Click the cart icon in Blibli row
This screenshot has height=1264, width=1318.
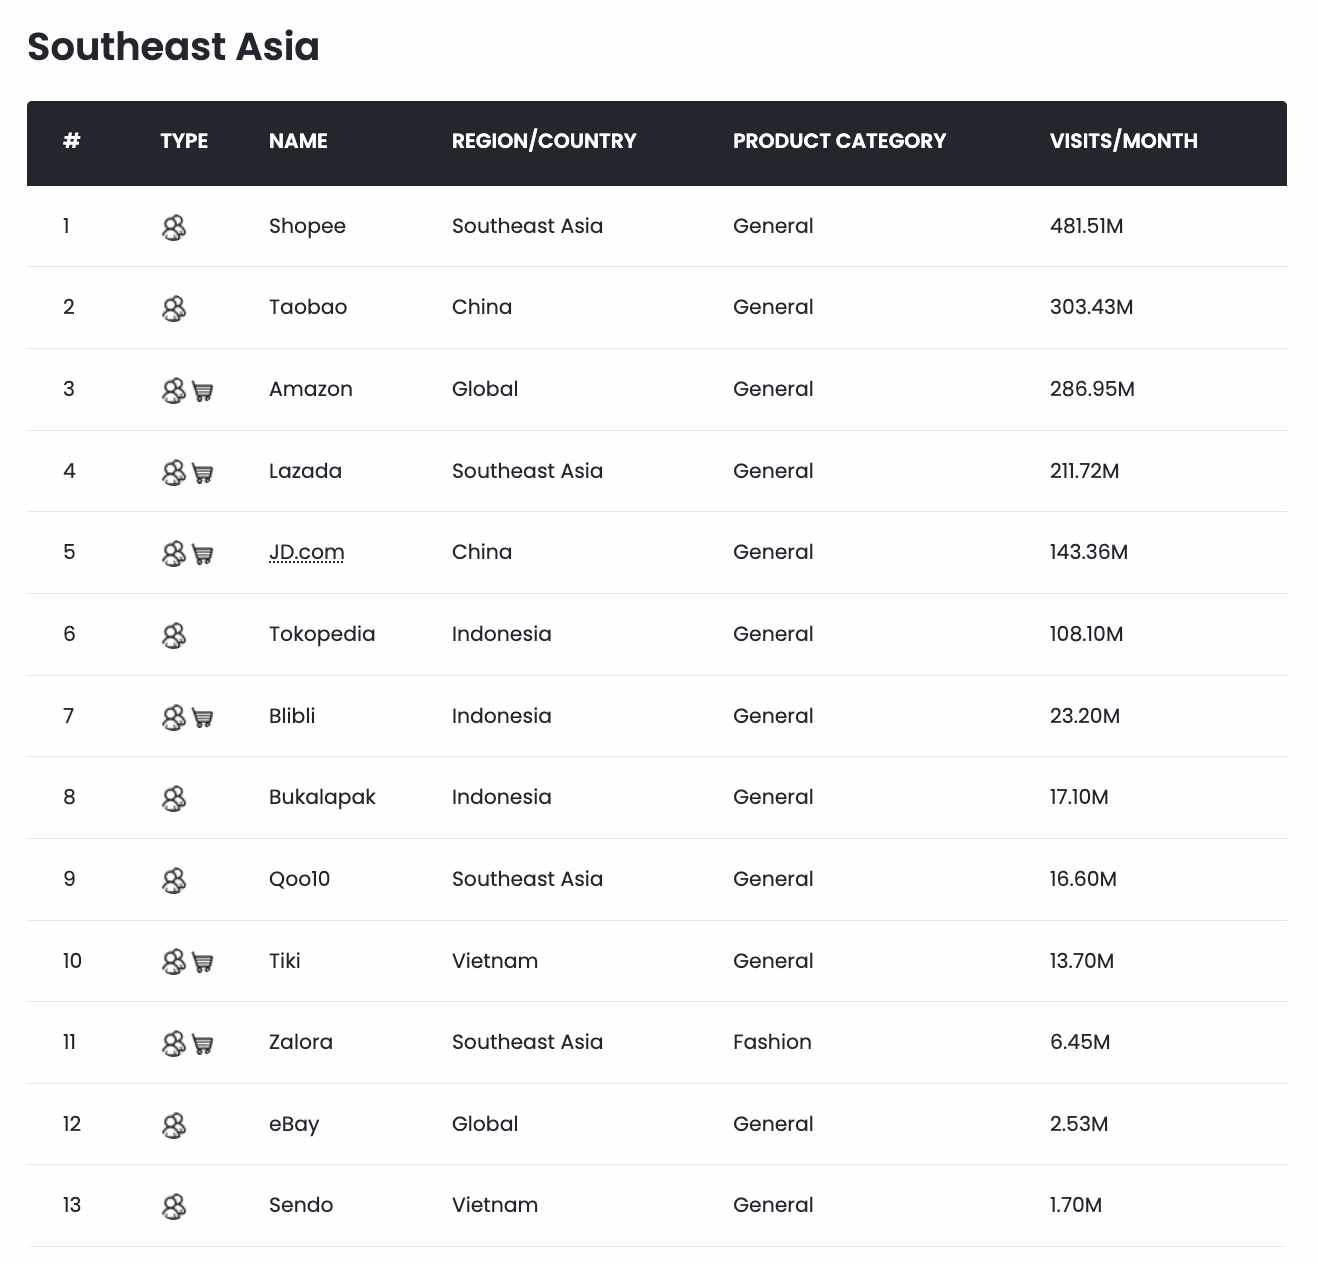[x=203, y=718]
